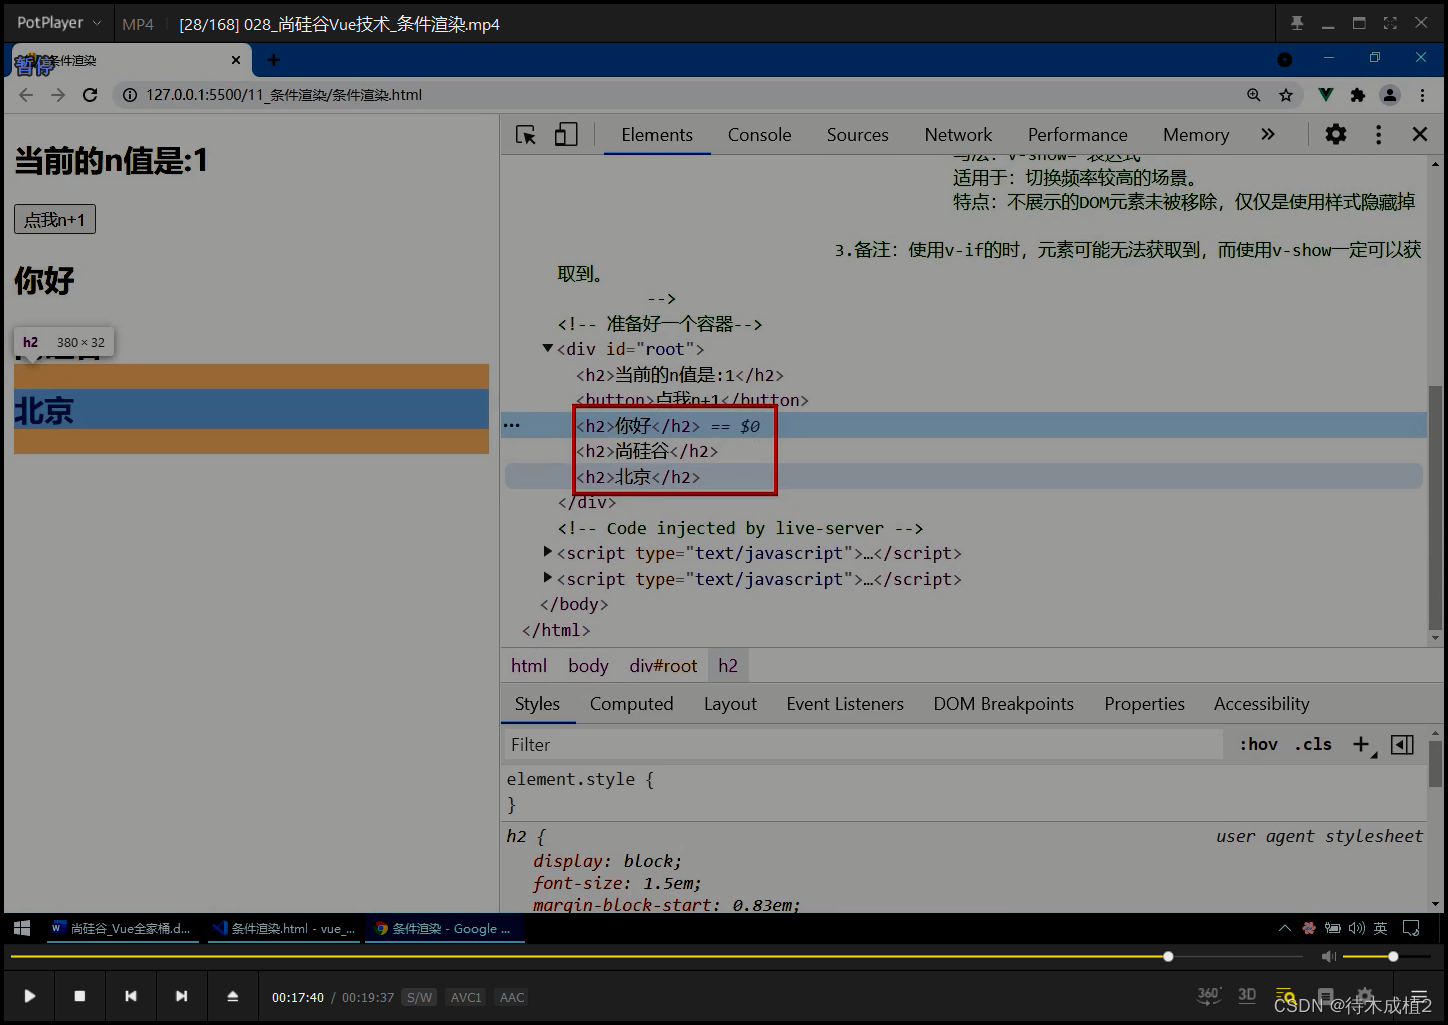1448x1025 pixels.
Task: Select the h2 尚硅谷 element row
Action: pos(647,451)
